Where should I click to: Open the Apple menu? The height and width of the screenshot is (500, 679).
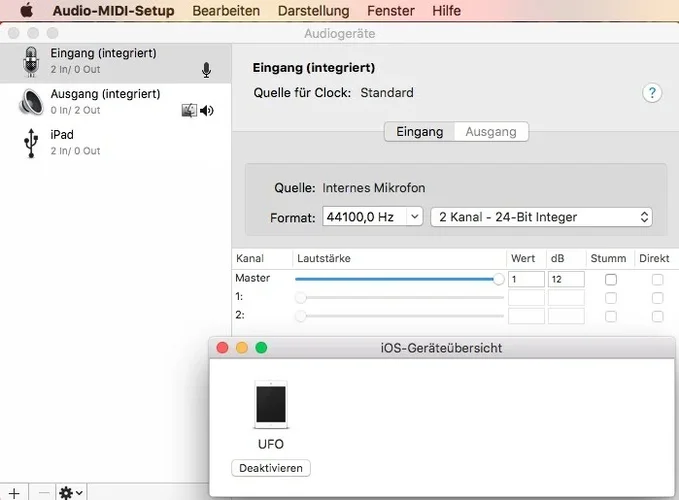[x=26, y=10]
